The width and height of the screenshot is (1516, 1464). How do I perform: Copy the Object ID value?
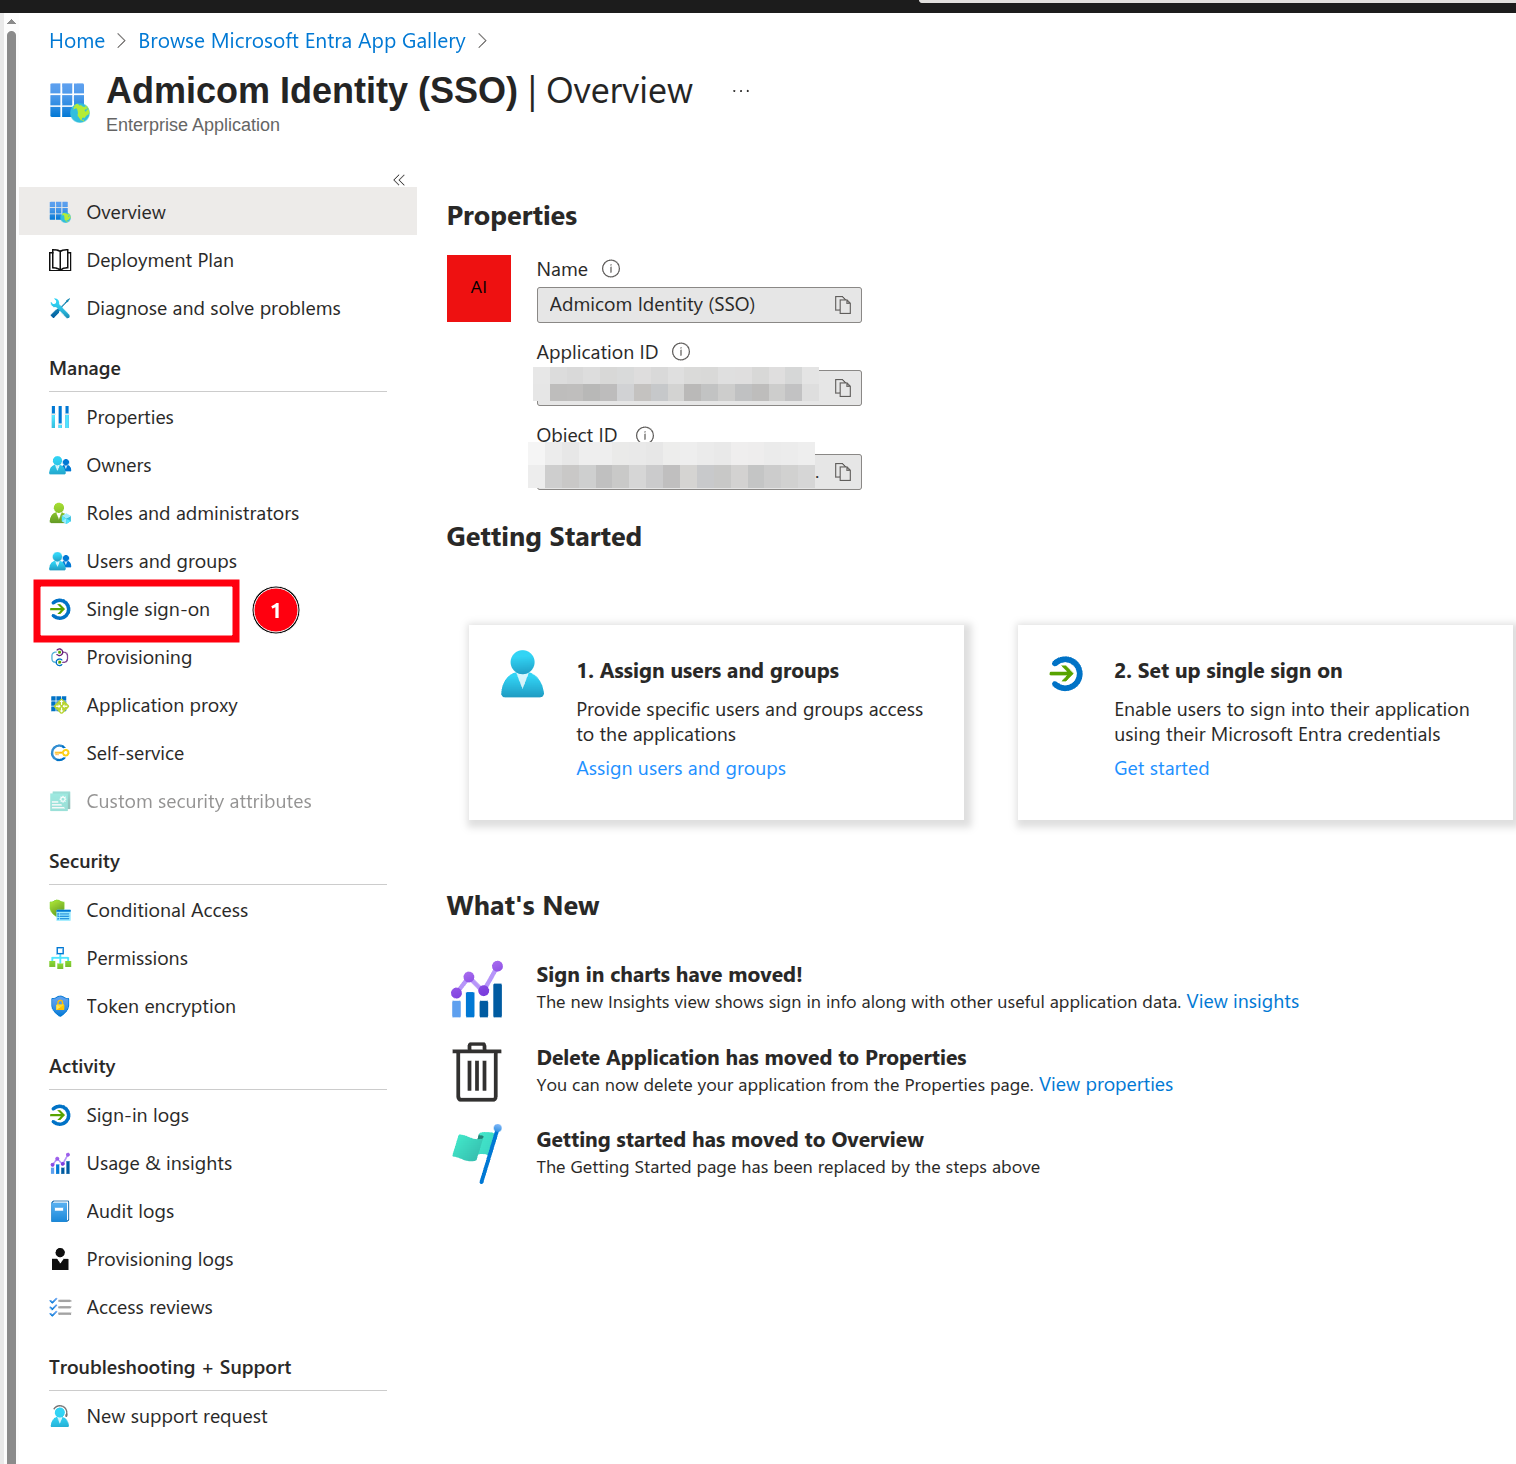coord(843,472)
